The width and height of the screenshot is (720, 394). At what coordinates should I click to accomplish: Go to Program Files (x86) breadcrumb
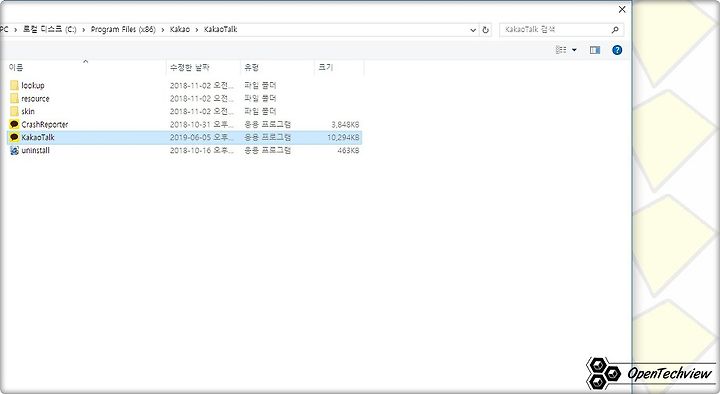(x=123, y=29)
